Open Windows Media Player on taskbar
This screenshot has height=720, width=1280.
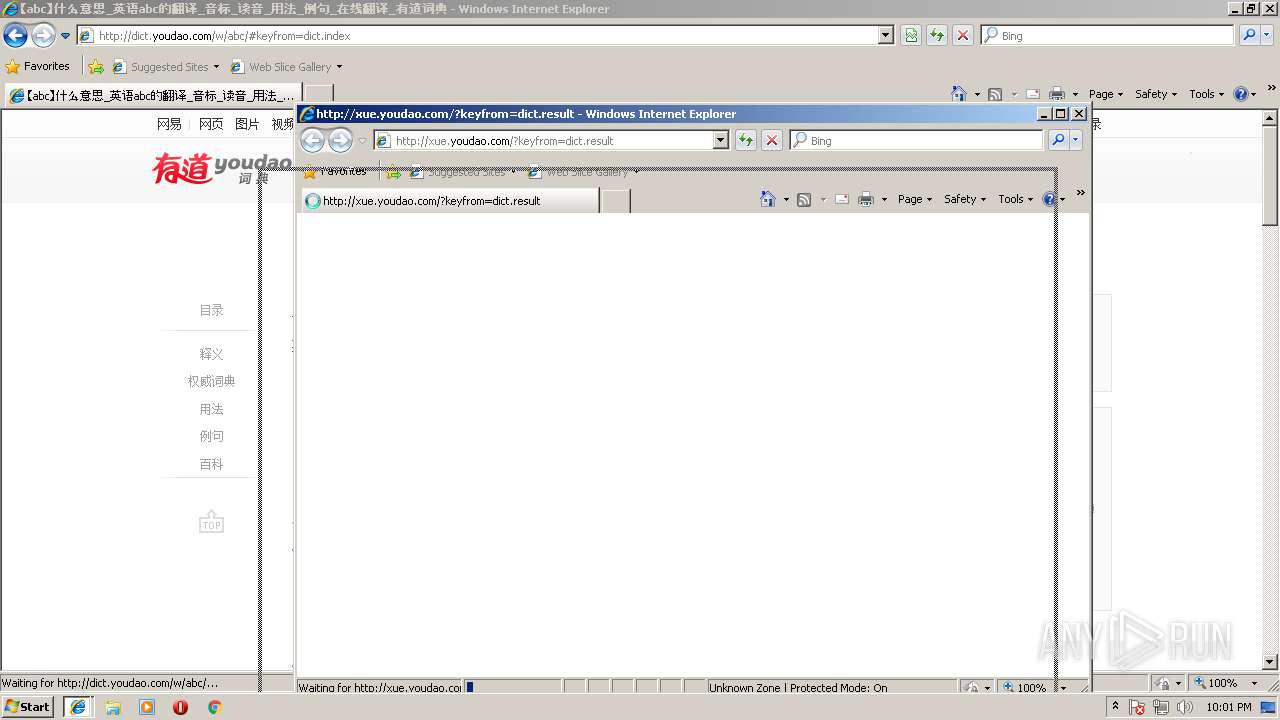tap(147, 707)
